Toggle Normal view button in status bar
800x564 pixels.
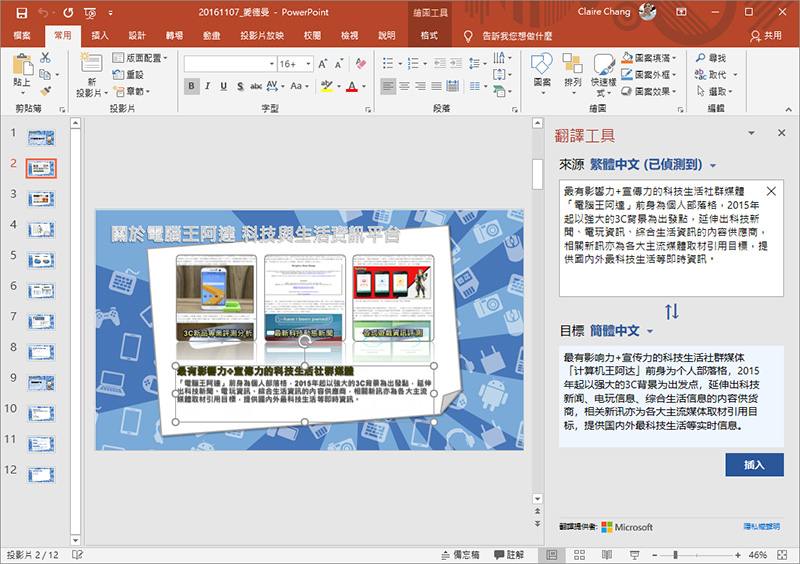(x=552, y=555)
